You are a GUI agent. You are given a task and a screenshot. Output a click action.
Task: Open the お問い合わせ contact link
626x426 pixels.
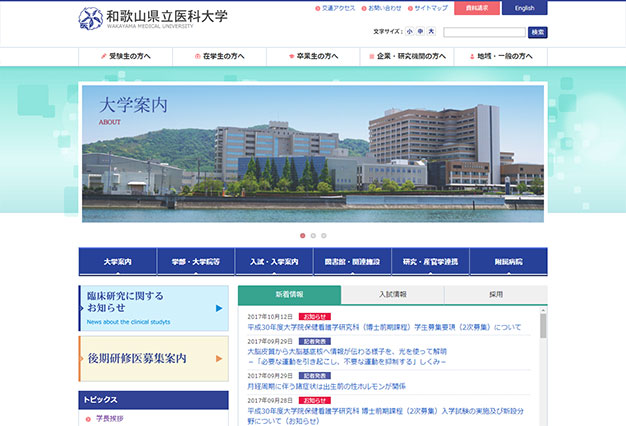click(383, 9)
